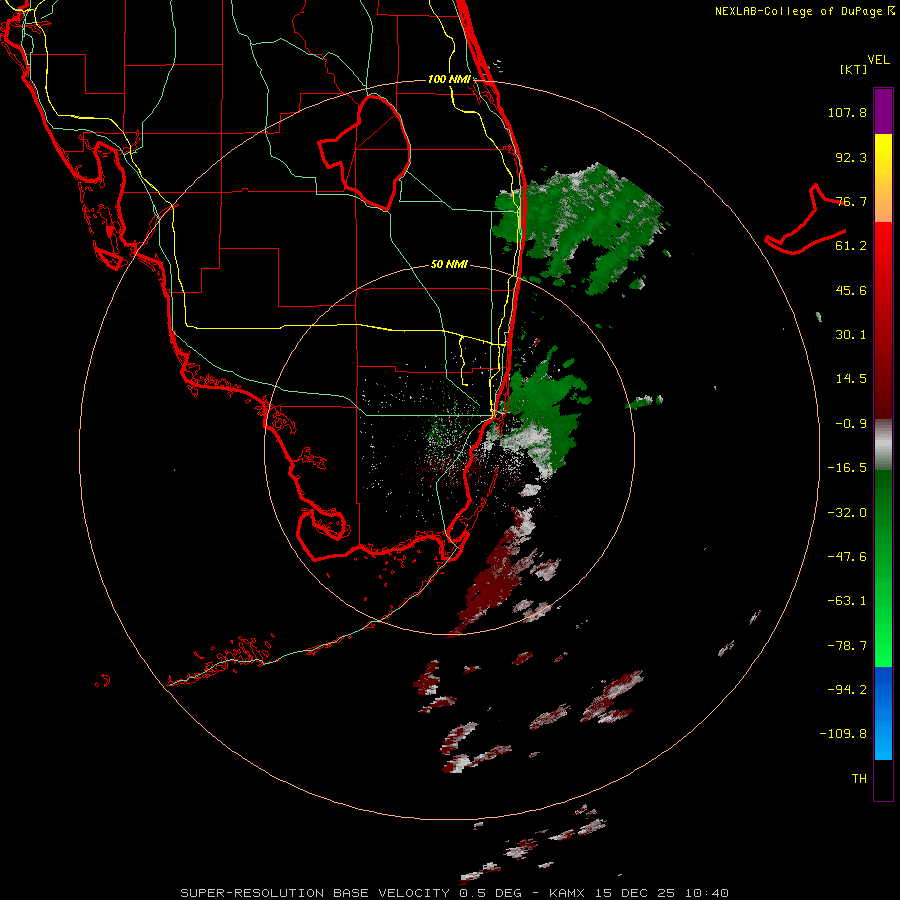The image size is (900, 900).
Task: Click the -109.8 value on the velocity scale
Action: click(844, 734)
